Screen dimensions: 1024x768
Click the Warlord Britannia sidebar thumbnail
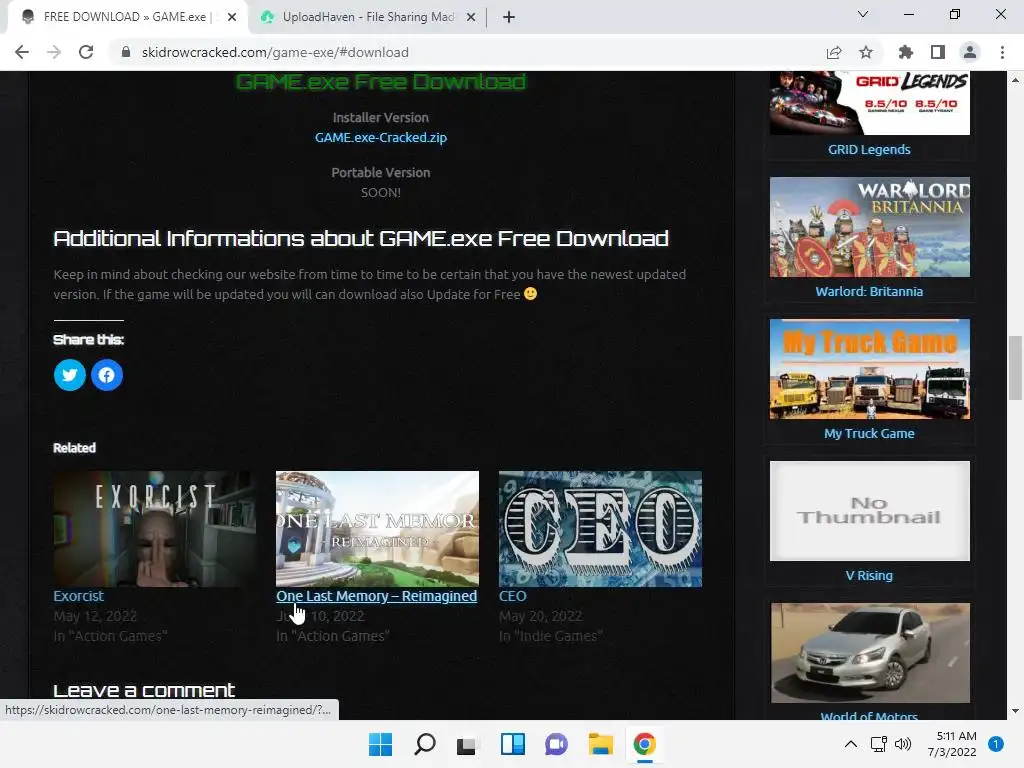pyautogui.click(x=869, y=227)
